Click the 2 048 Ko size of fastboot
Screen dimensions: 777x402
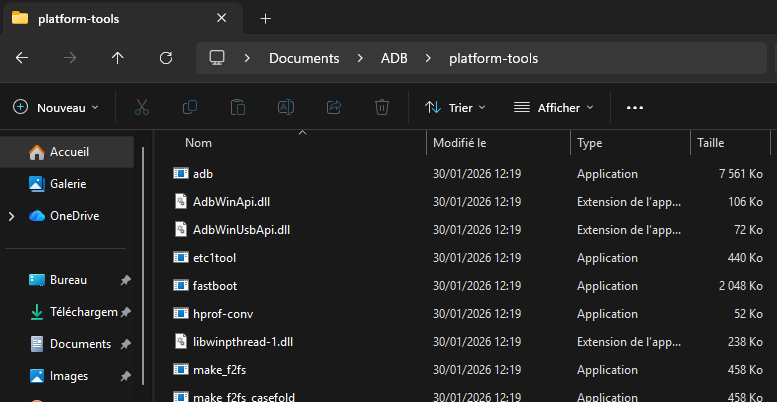(739, 286)
